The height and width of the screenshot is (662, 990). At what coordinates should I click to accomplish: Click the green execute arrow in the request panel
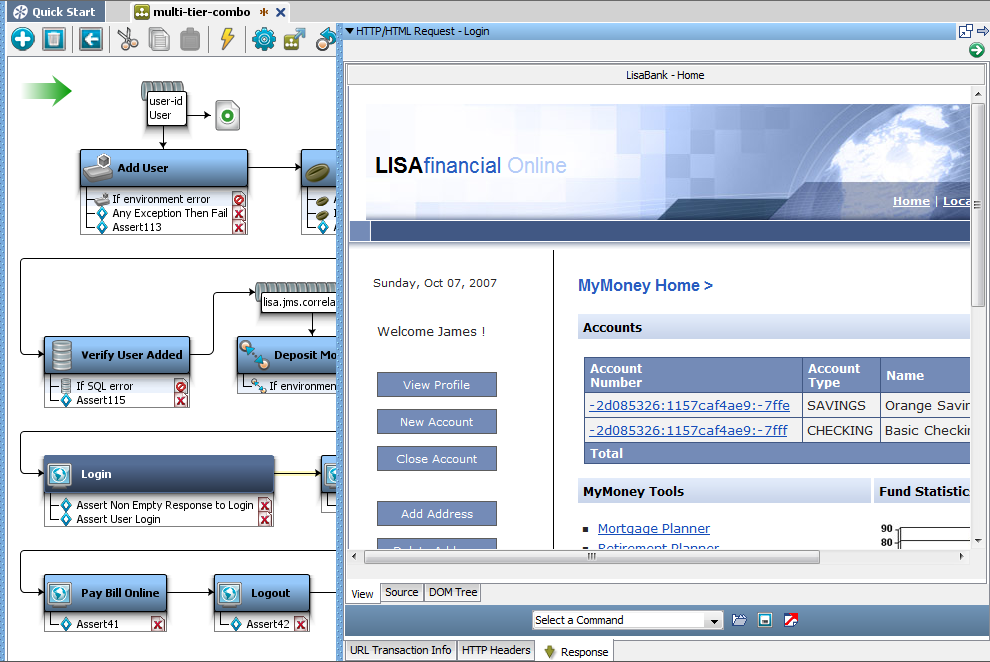click(x=977, y=50)
